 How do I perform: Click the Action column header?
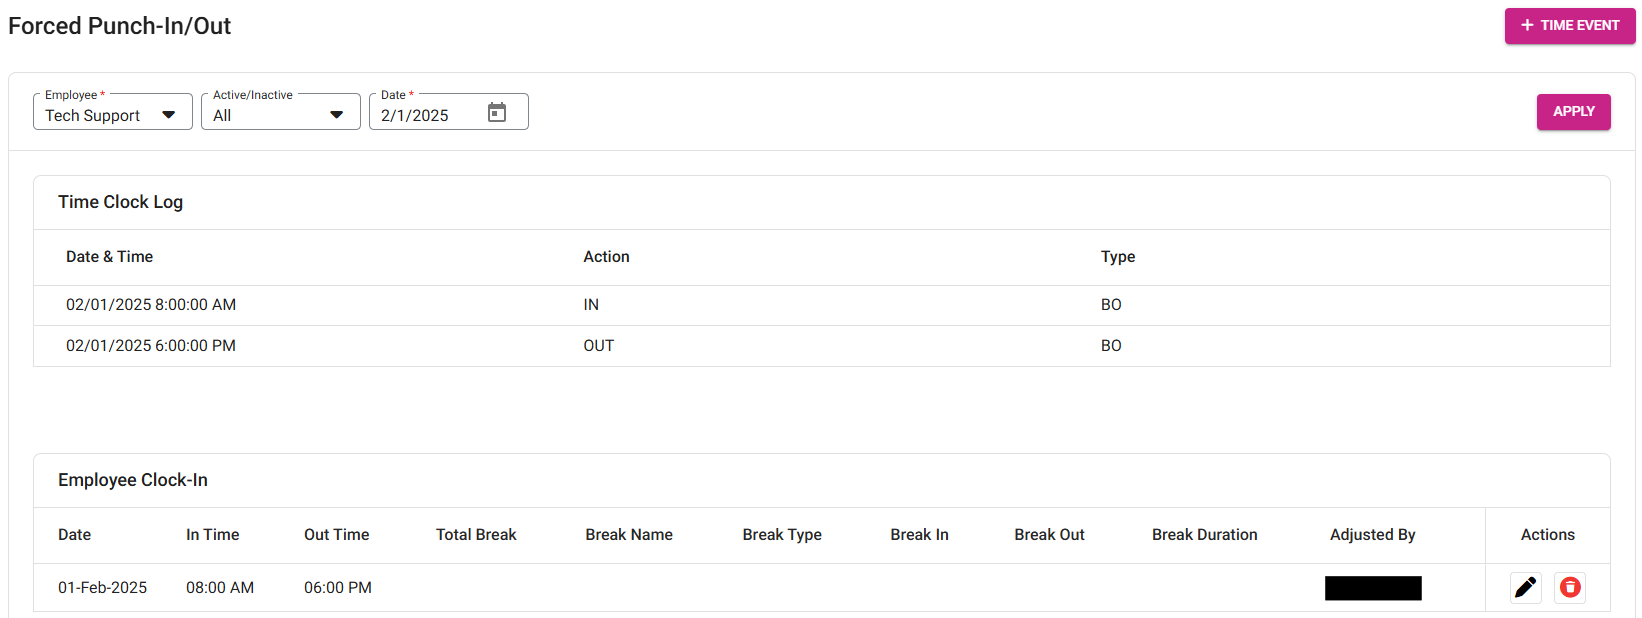[x=606, y=257]
